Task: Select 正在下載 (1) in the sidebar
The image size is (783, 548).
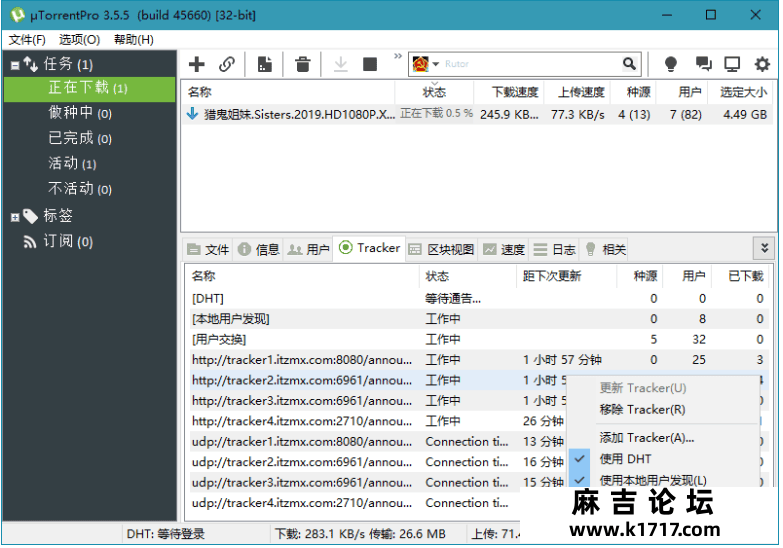Action: (87, 88)
